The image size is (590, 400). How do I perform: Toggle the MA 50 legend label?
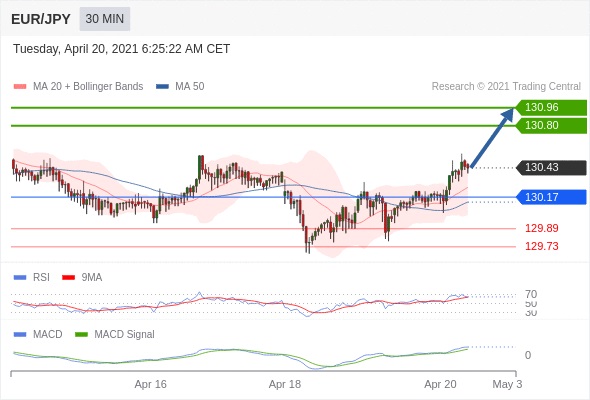click(x=190, y=87)
